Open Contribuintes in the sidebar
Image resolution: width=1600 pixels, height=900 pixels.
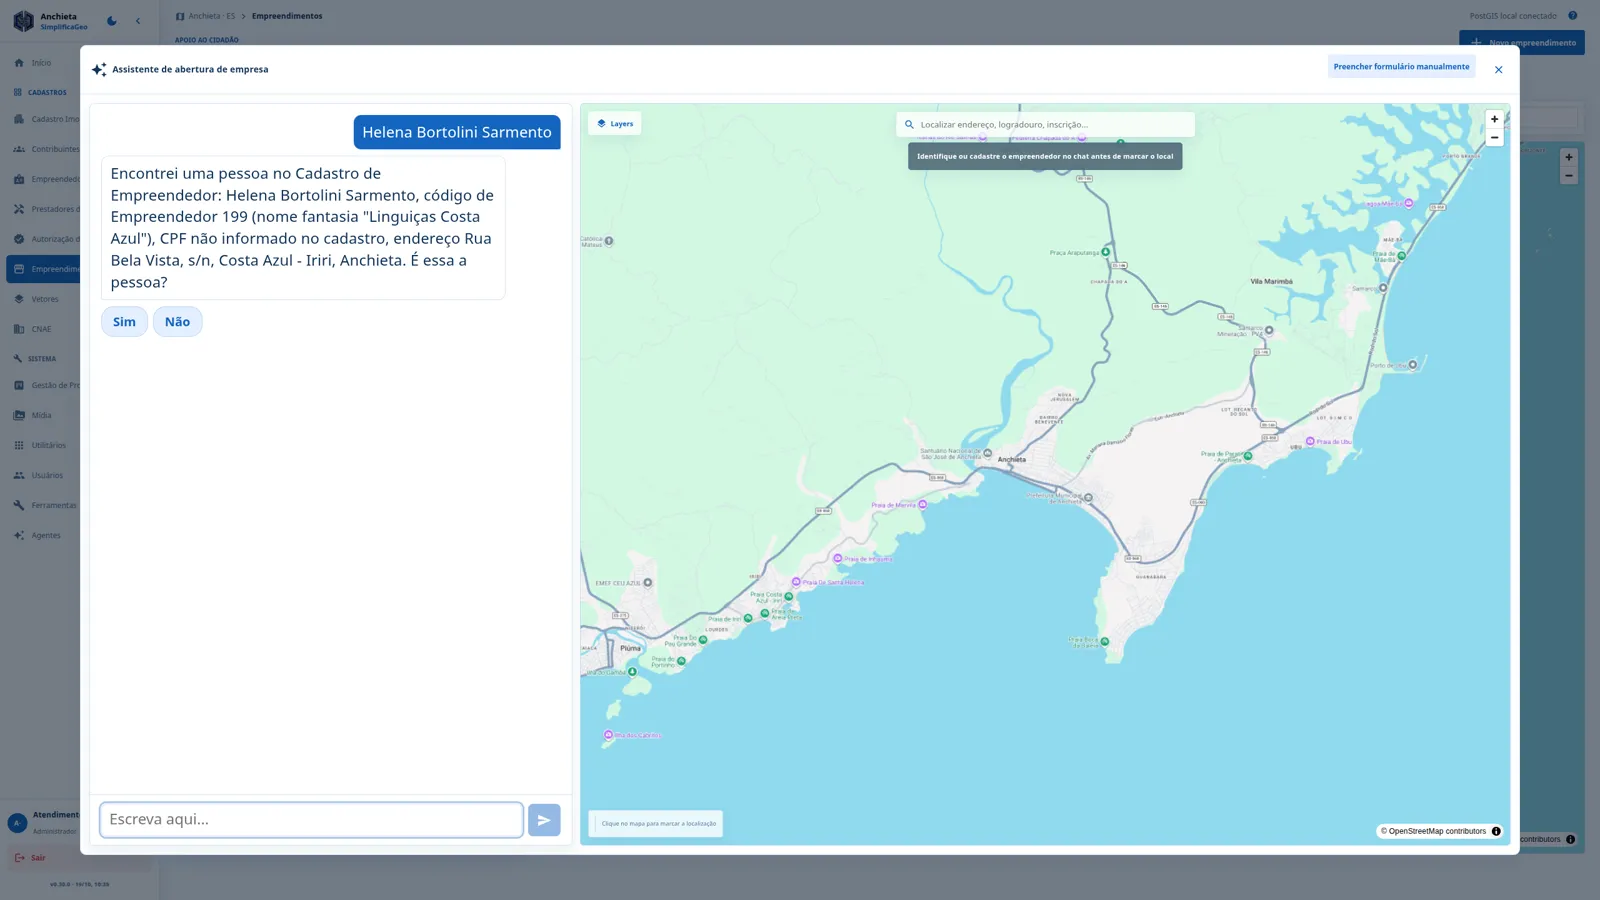(55, 149)
